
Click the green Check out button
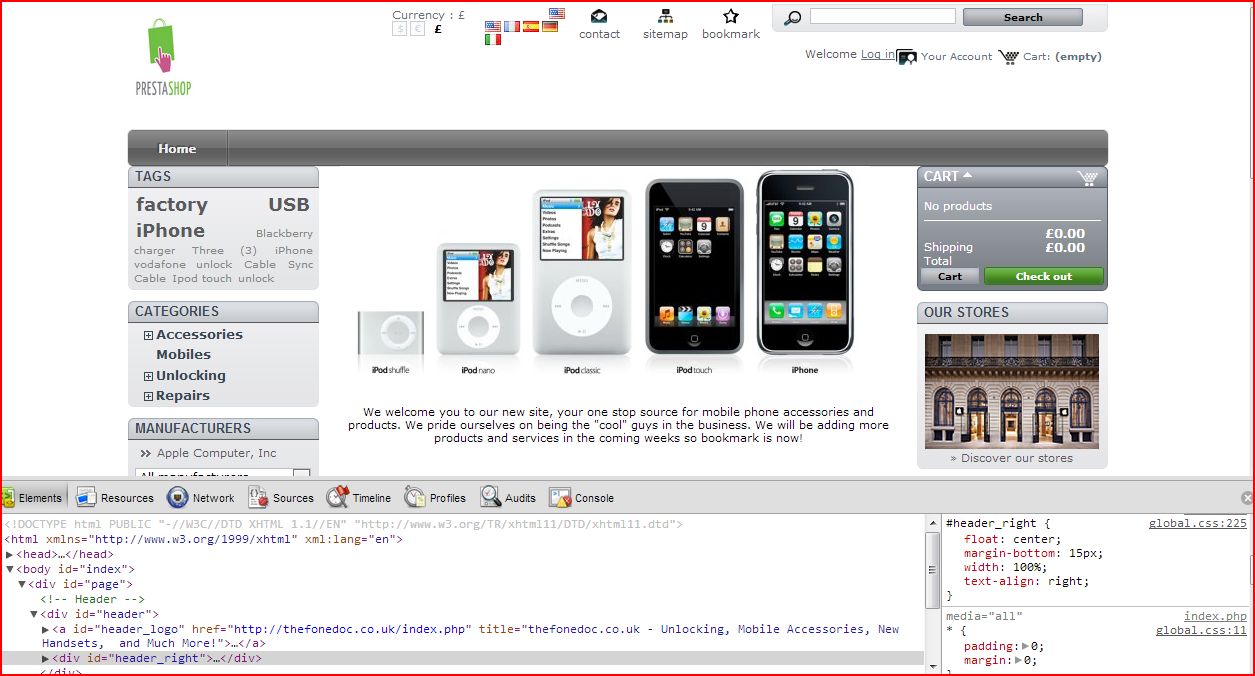(x=1043, y=277)
